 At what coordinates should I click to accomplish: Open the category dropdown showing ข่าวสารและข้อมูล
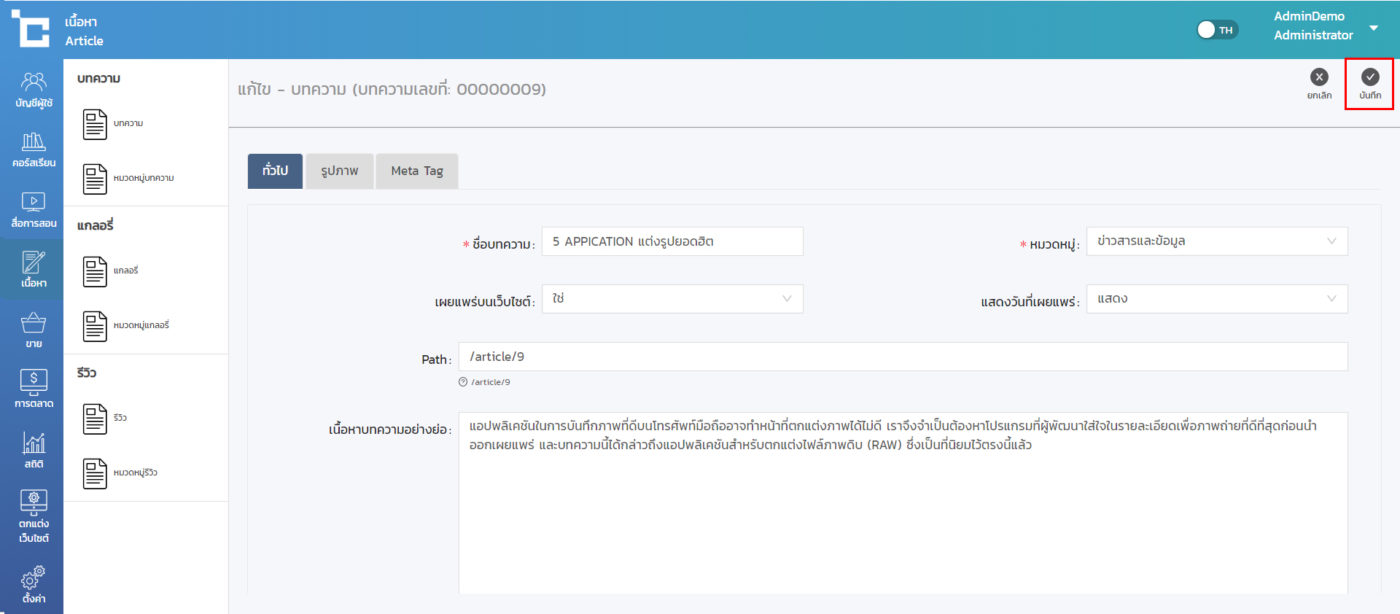click(1216, 241)
